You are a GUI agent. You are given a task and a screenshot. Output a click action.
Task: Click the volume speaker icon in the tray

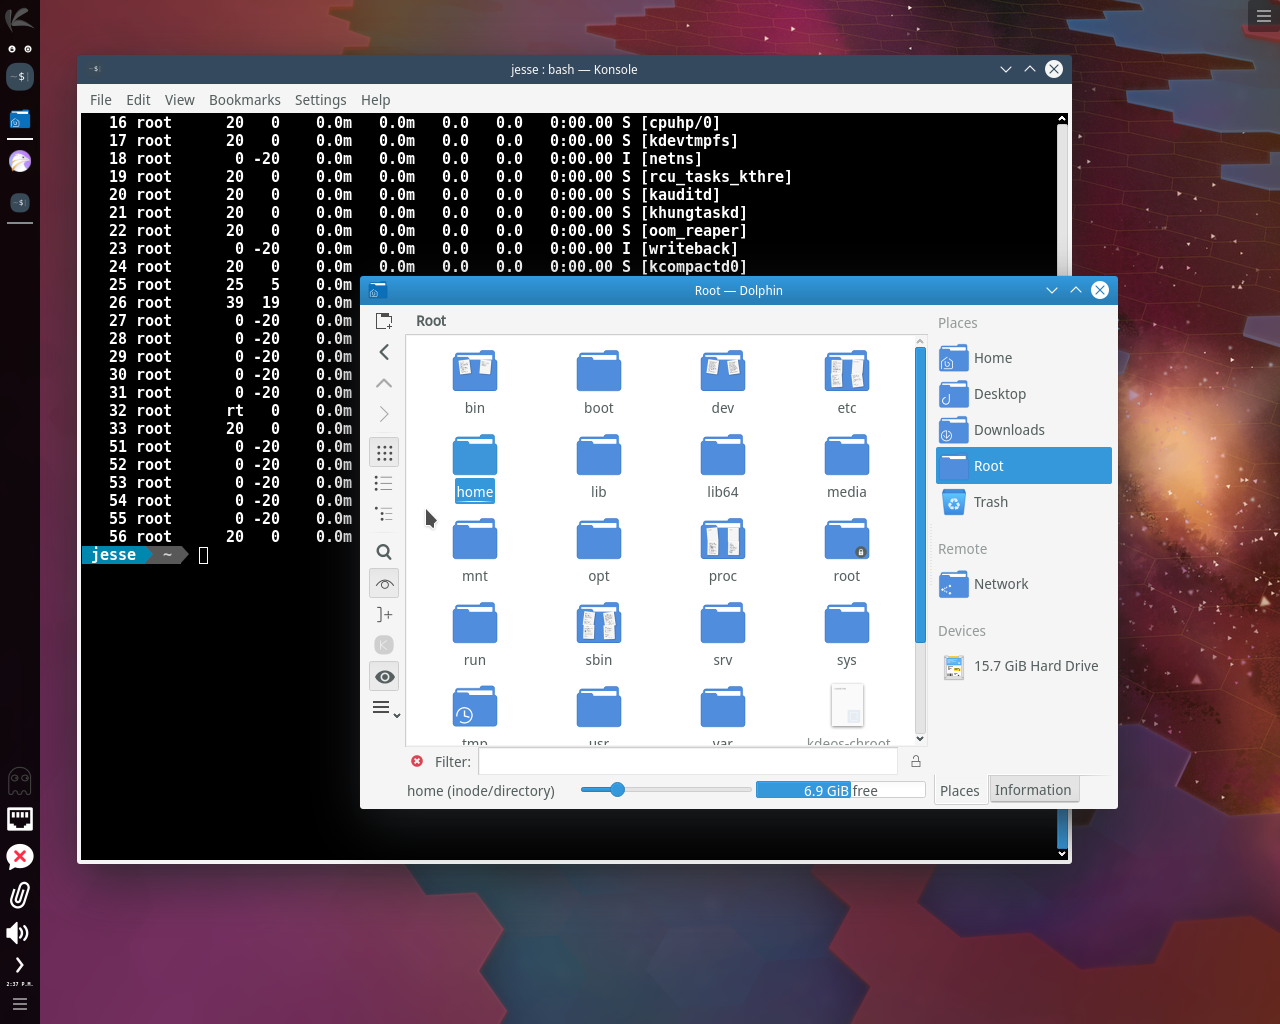18,933
